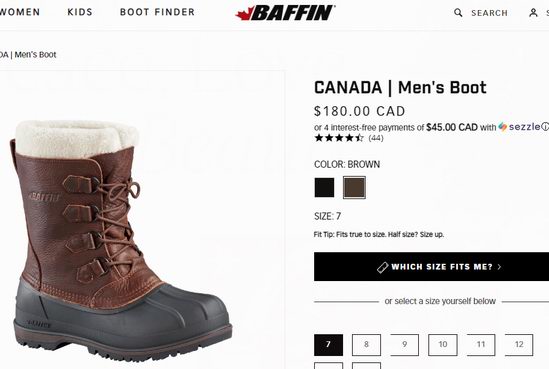
Task: Click the star rating icons
Action: [x=339, y=138]
